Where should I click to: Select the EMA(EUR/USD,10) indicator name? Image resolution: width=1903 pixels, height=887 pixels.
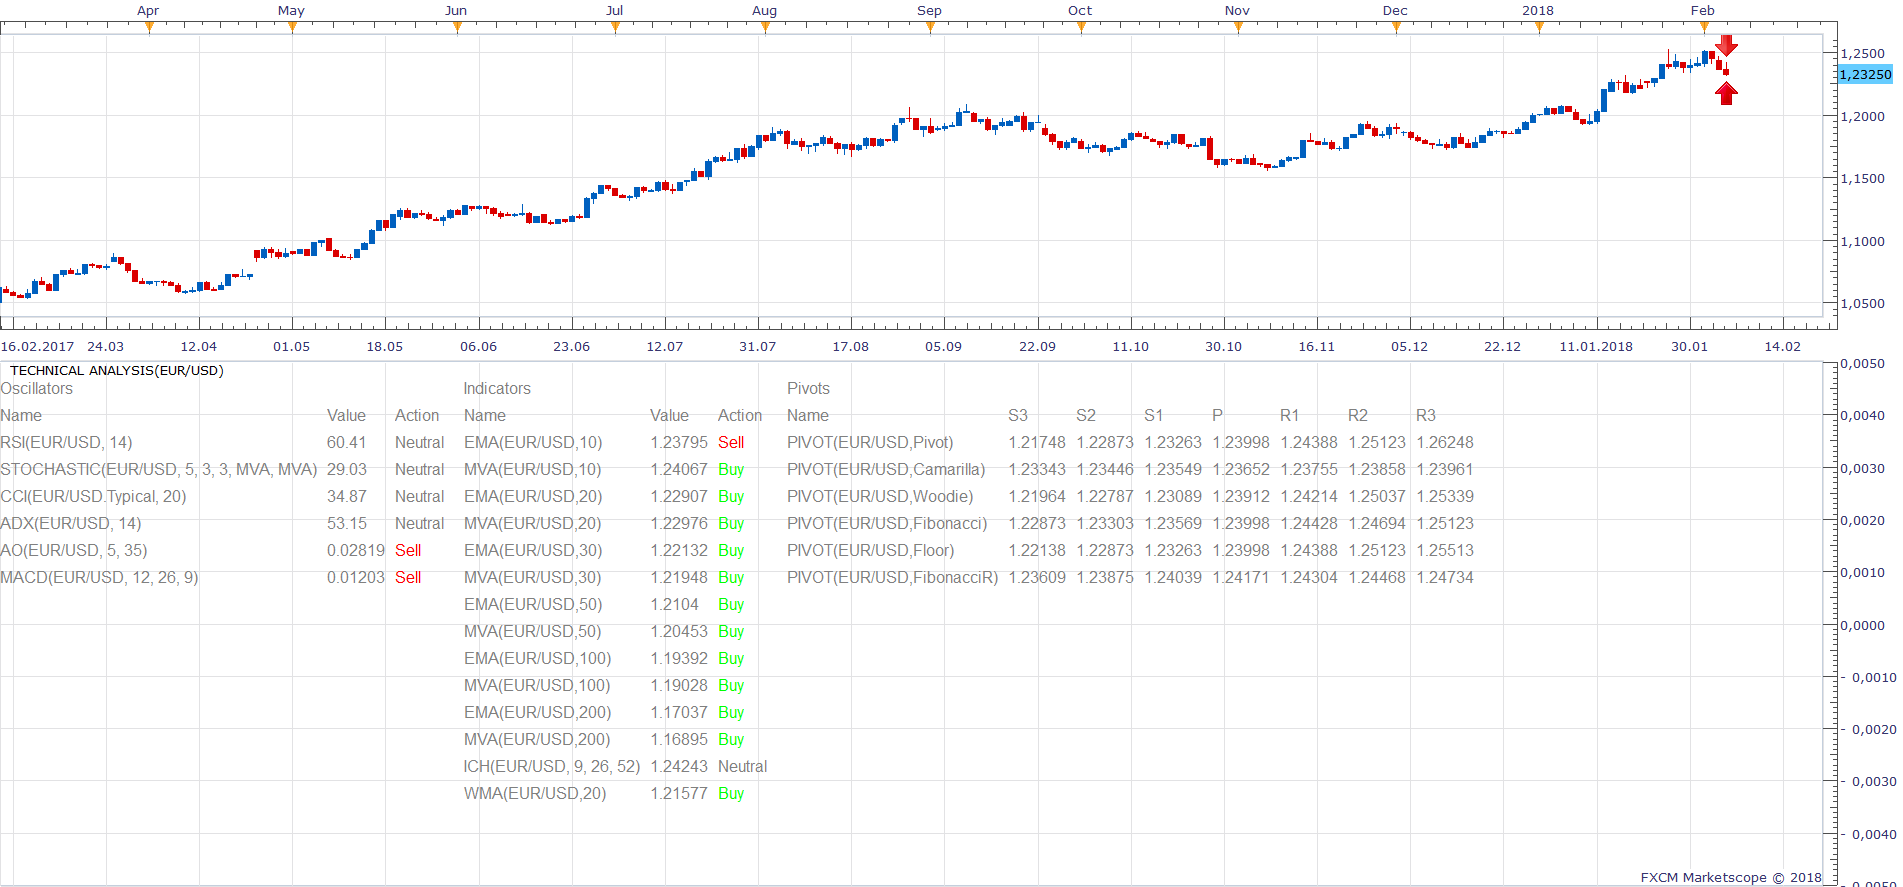click(x=533, y=442)
